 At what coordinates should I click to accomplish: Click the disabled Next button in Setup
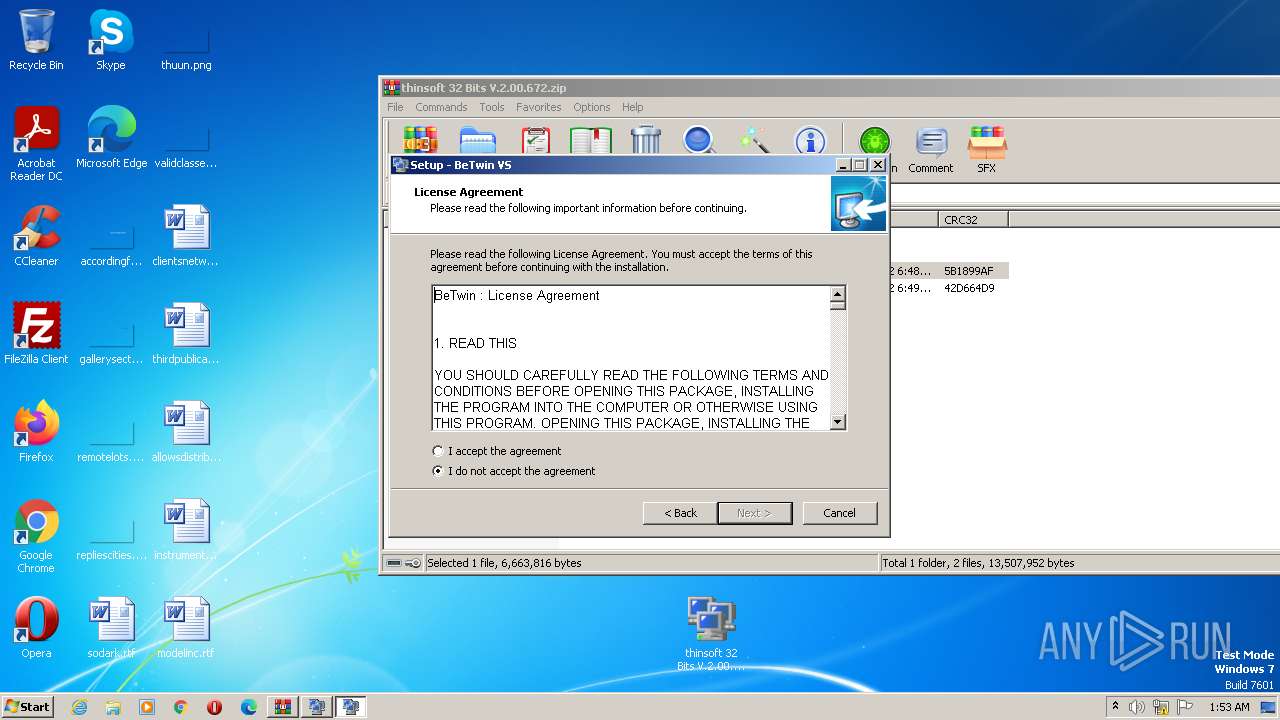pos(754,513)
